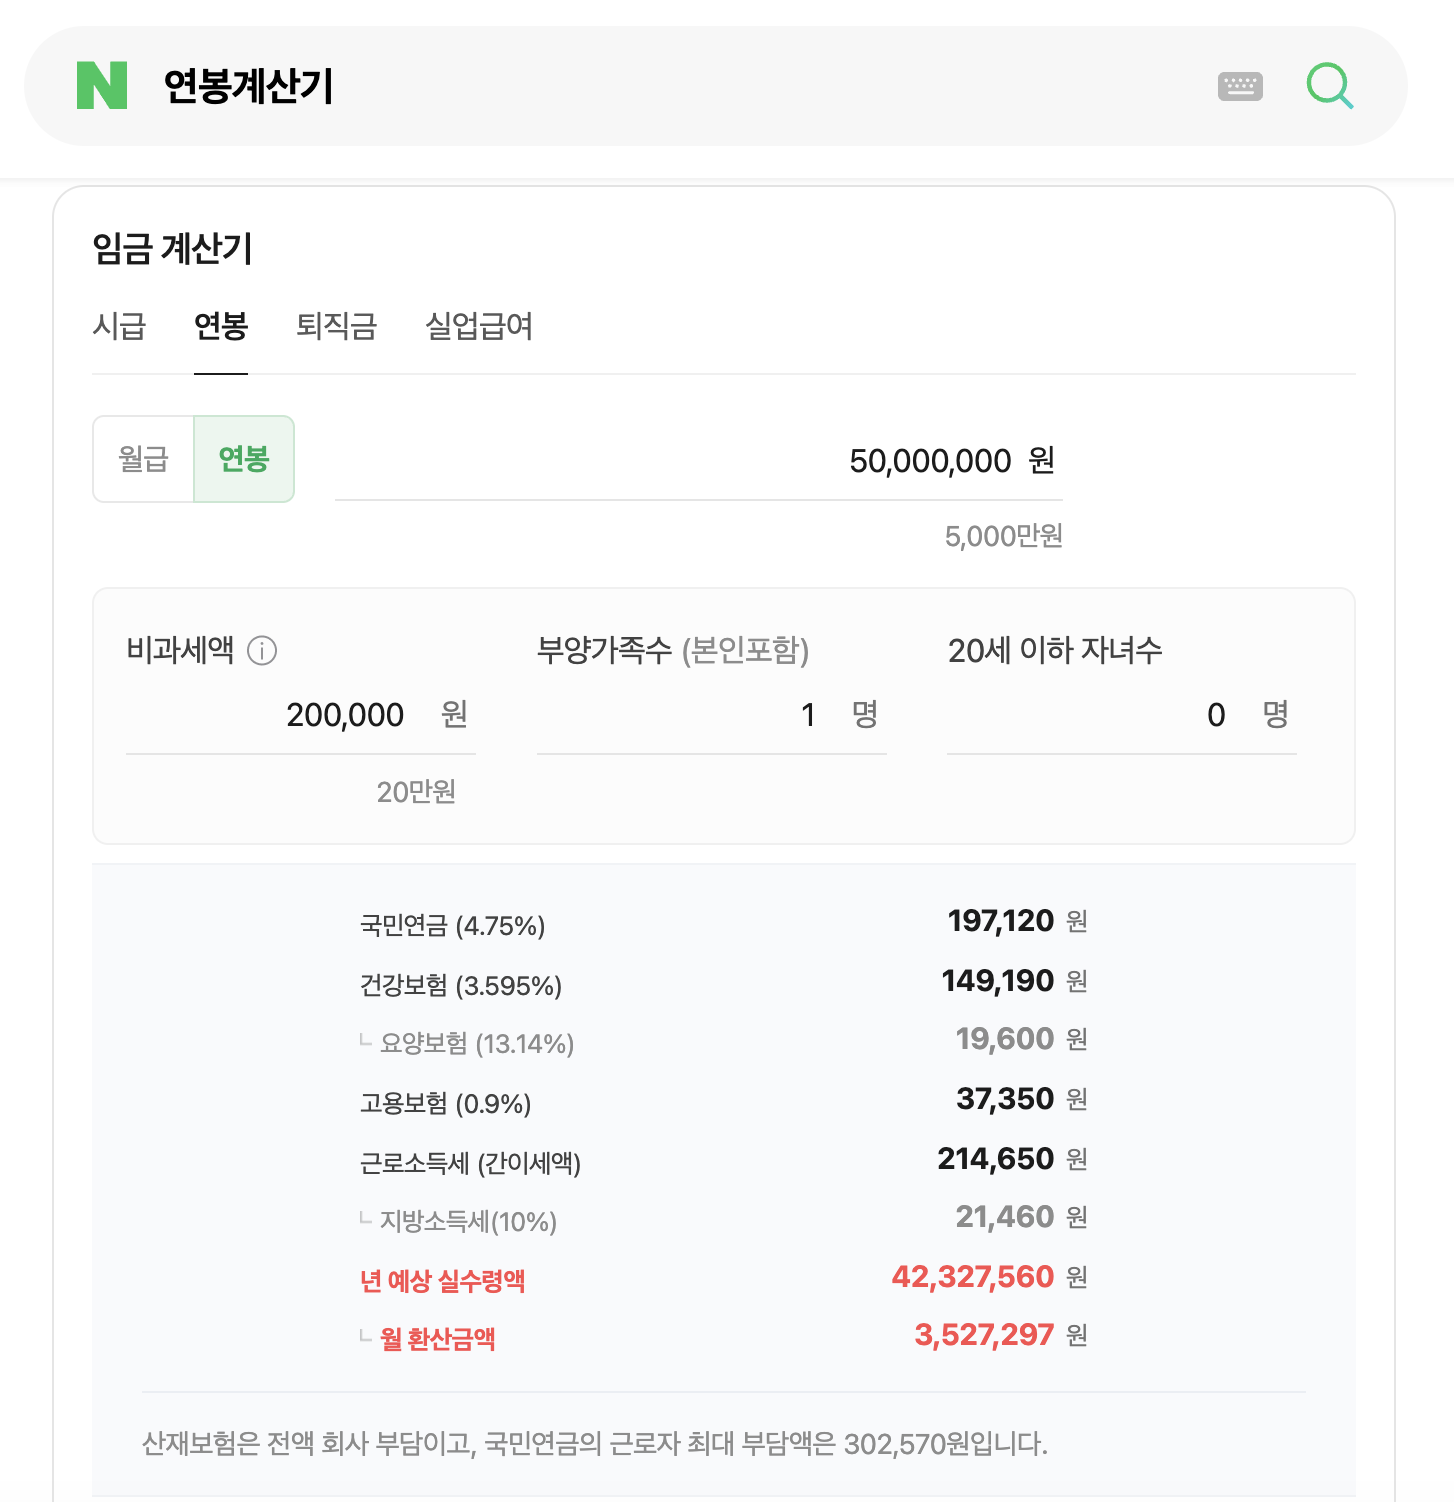Open the on-screen keyboard icon

(1240, 86)
